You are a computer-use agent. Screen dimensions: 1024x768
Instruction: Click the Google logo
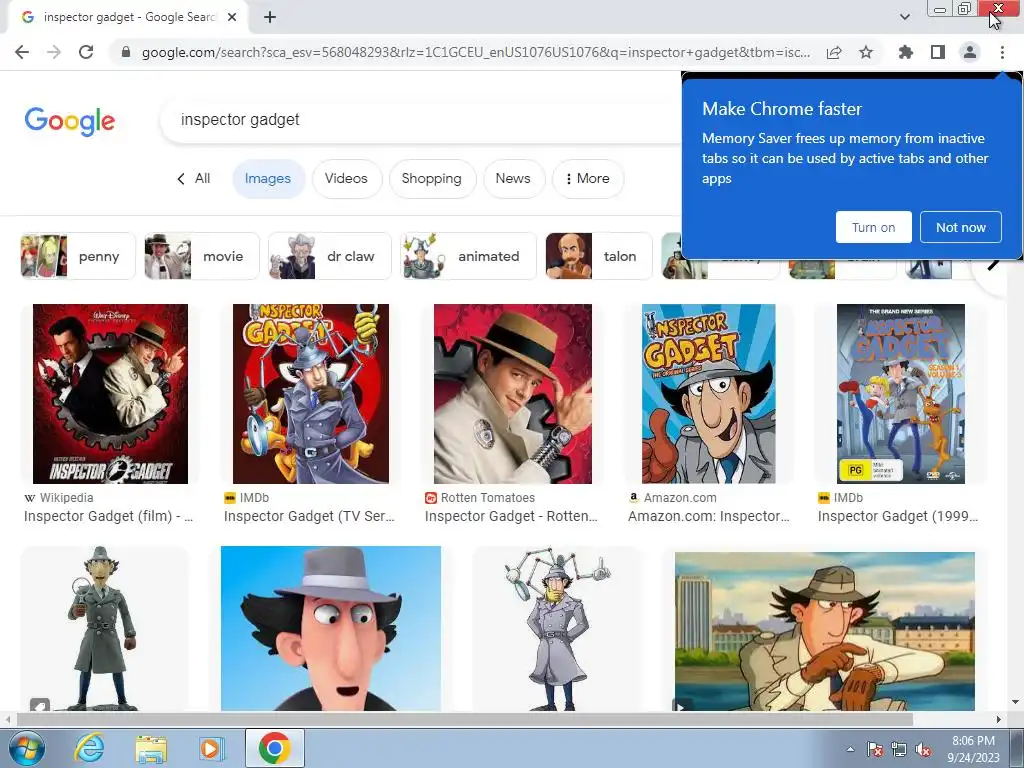point(70,121)
